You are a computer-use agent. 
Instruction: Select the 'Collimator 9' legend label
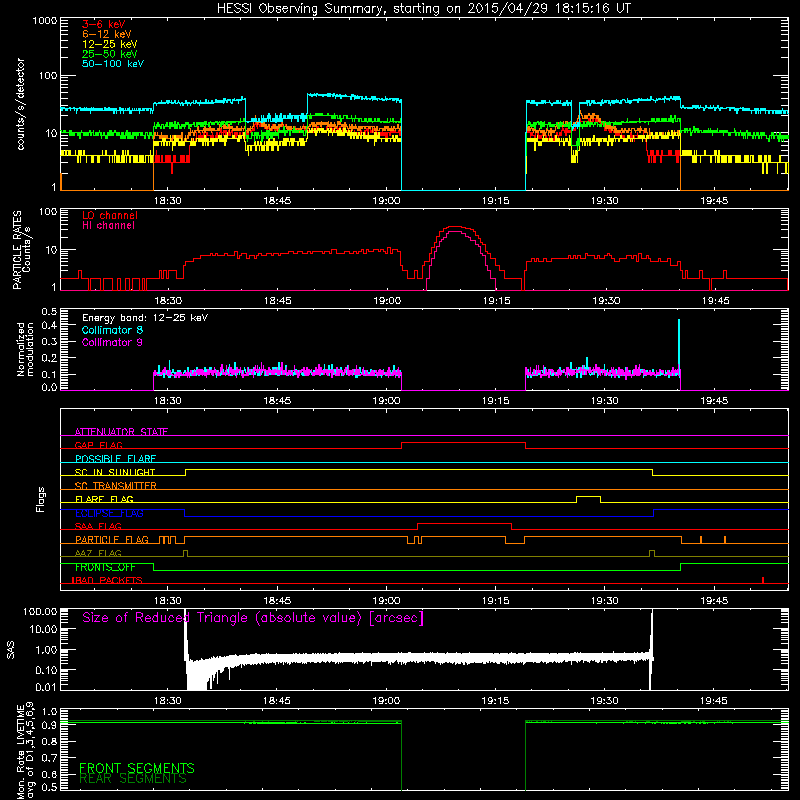pyautogui.click(x=112, y=342)
